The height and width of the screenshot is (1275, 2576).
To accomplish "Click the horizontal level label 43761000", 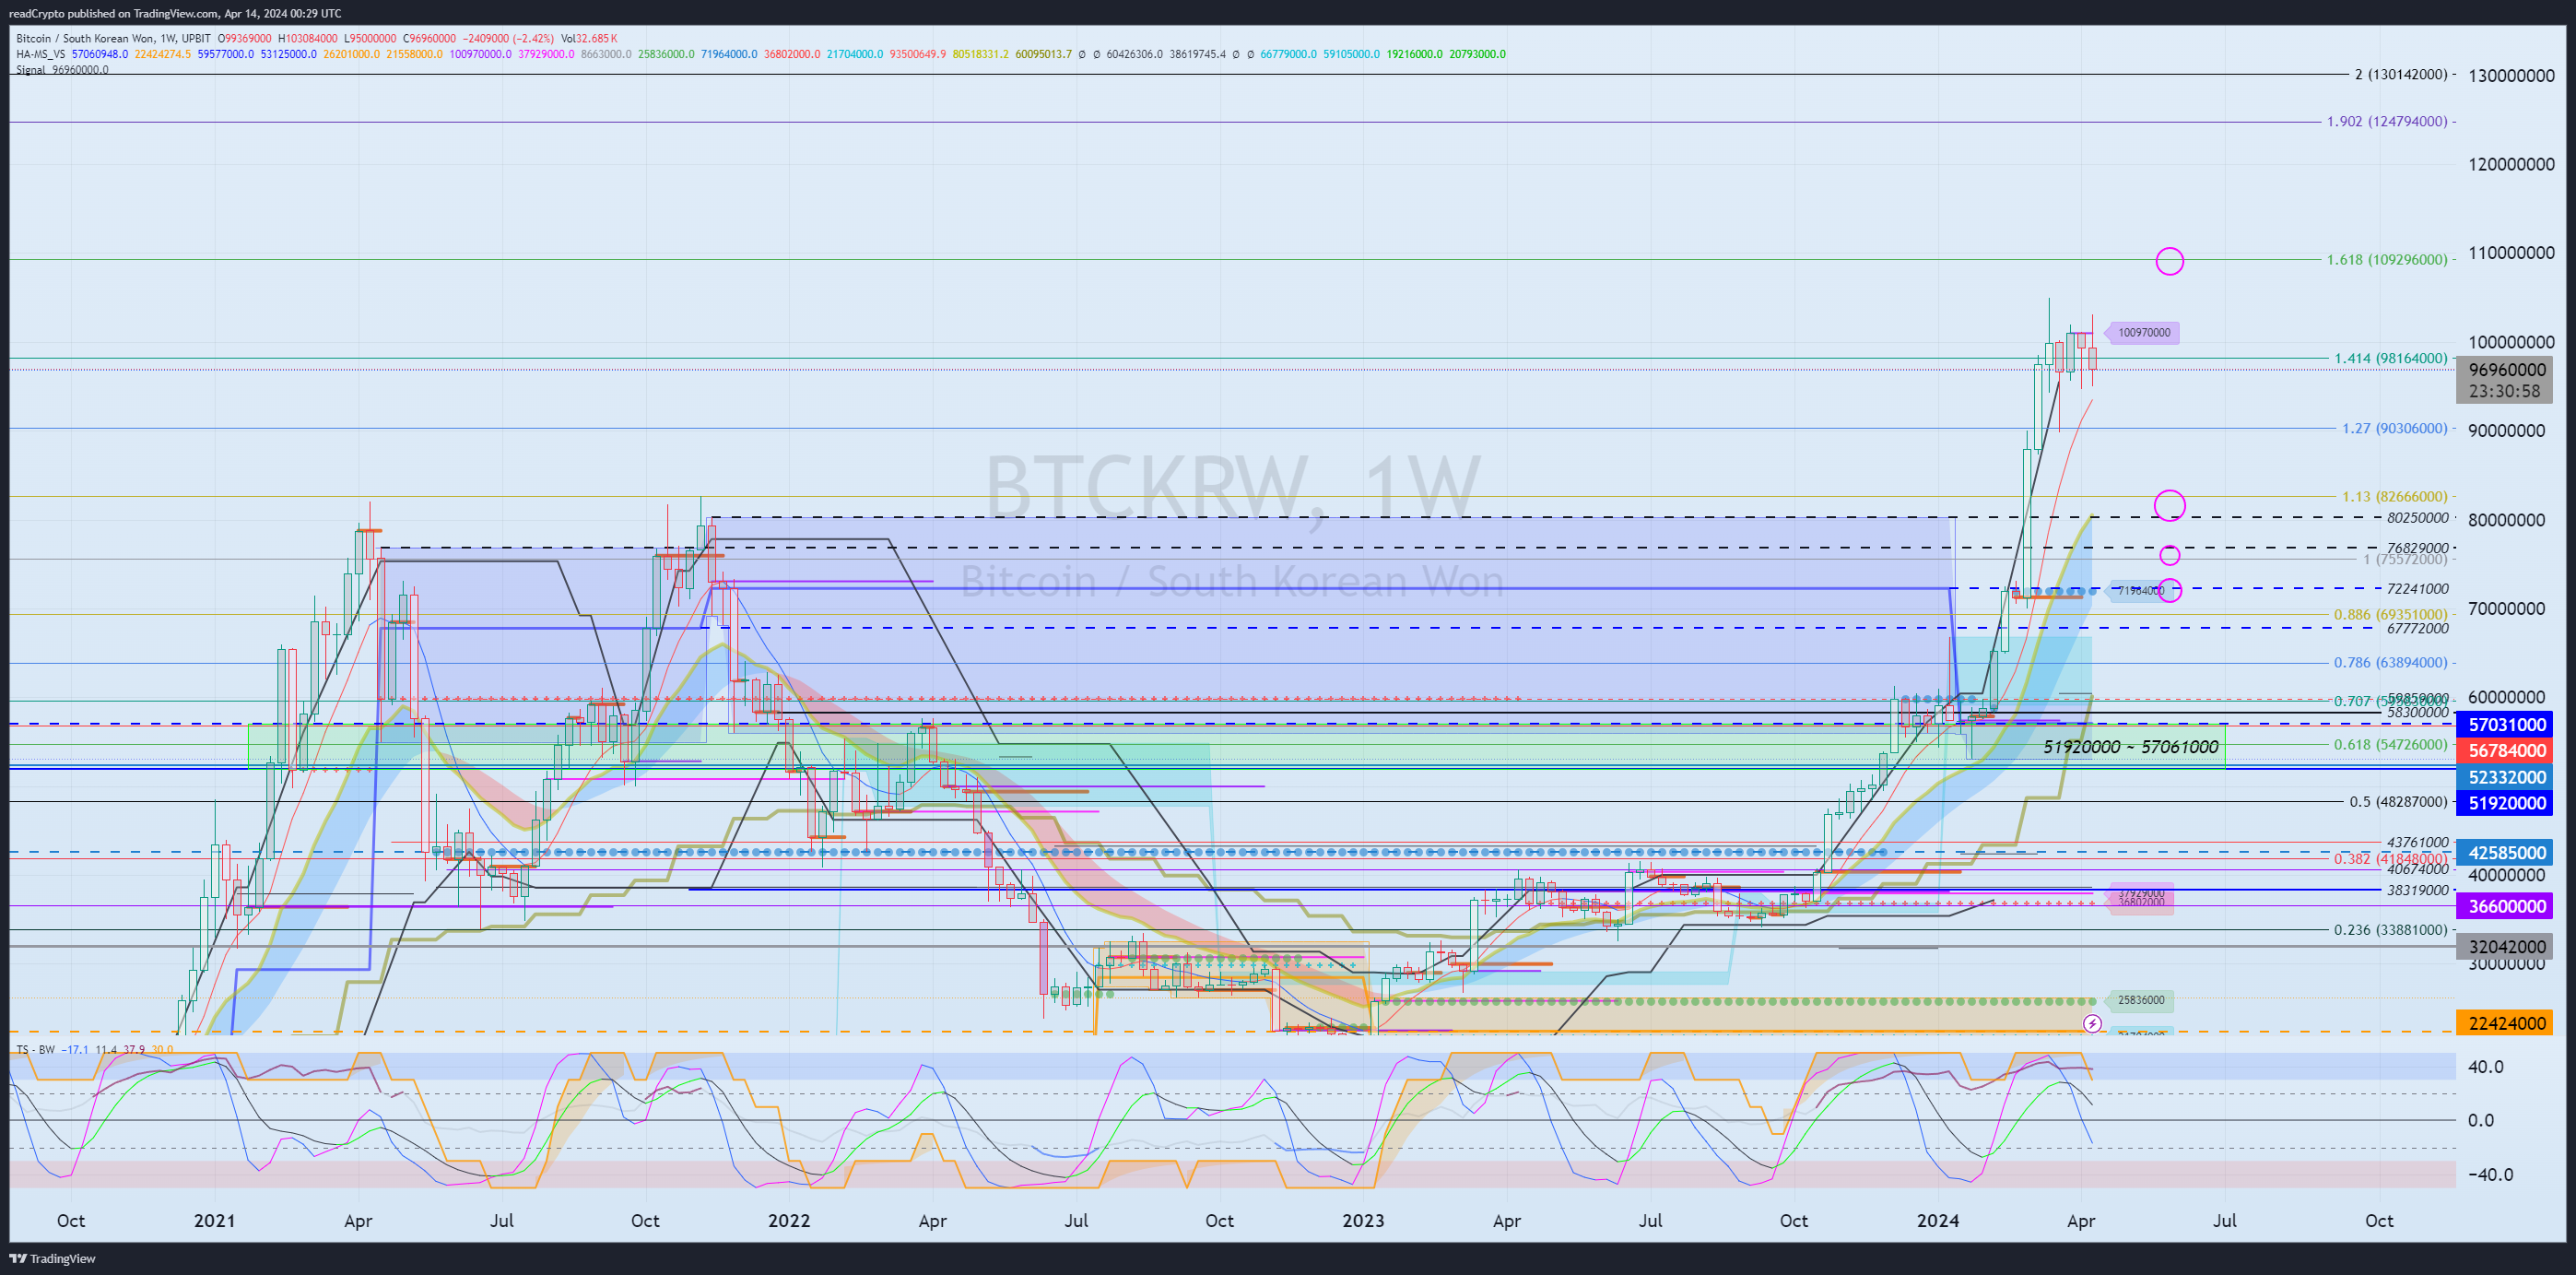I will (2418, 842).
